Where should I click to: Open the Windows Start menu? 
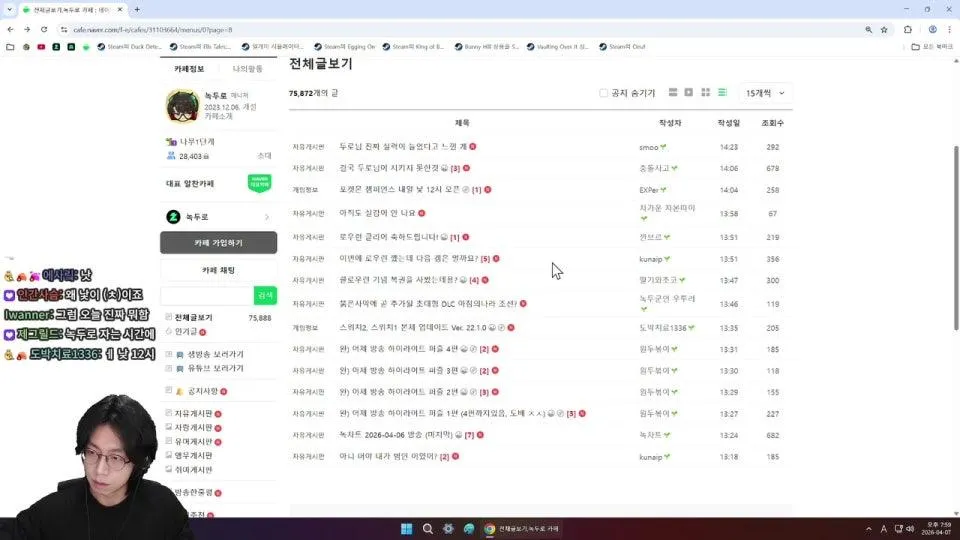pos(407,529)
